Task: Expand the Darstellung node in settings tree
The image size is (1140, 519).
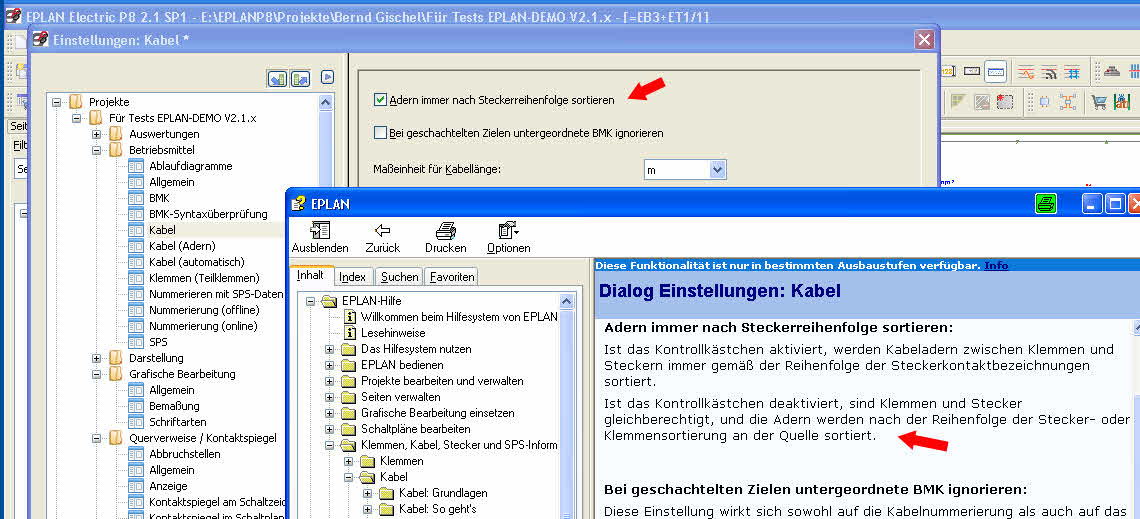Action: (x=96, y=358)
